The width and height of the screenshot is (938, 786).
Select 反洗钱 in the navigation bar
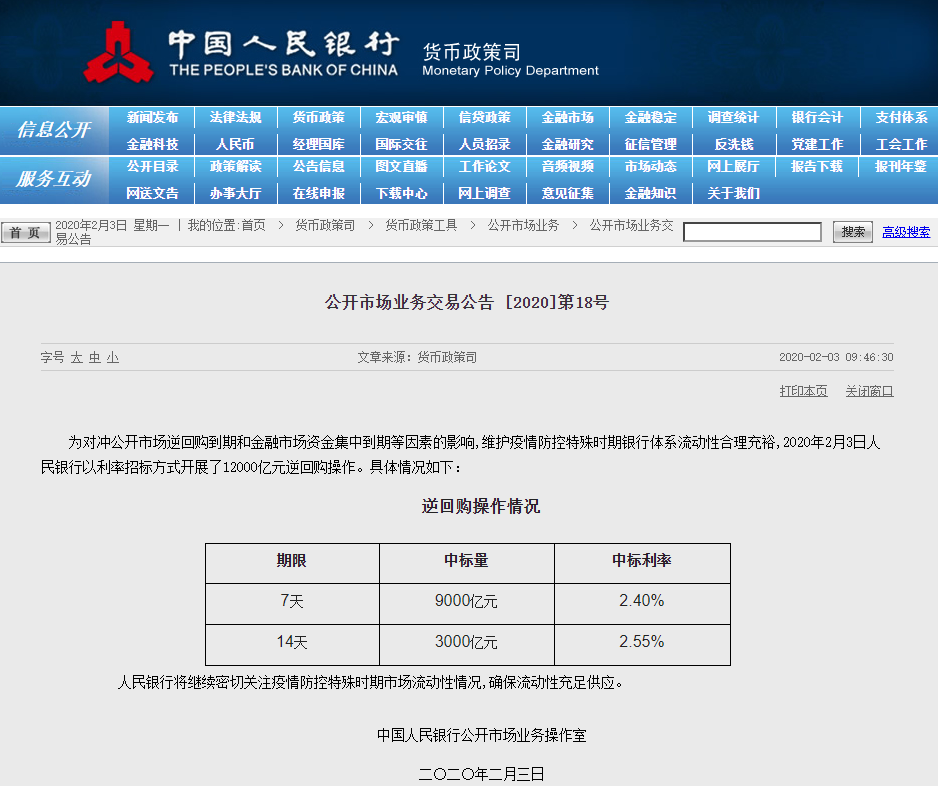(x=733, y=144)
